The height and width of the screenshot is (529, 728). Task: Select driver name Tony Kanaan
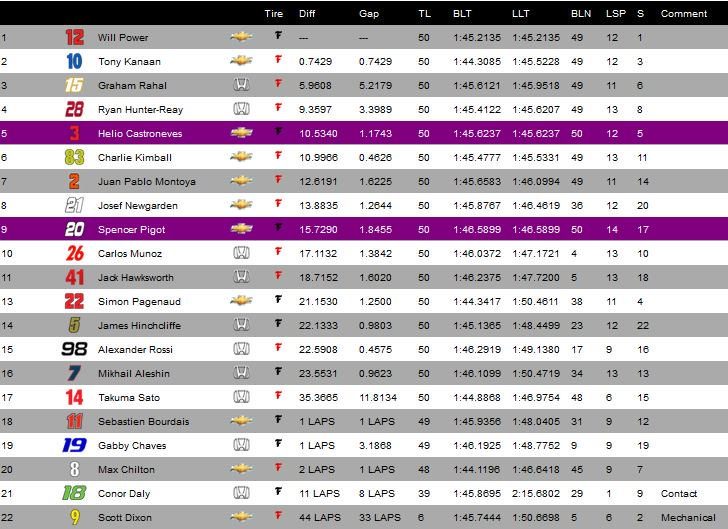130,62
